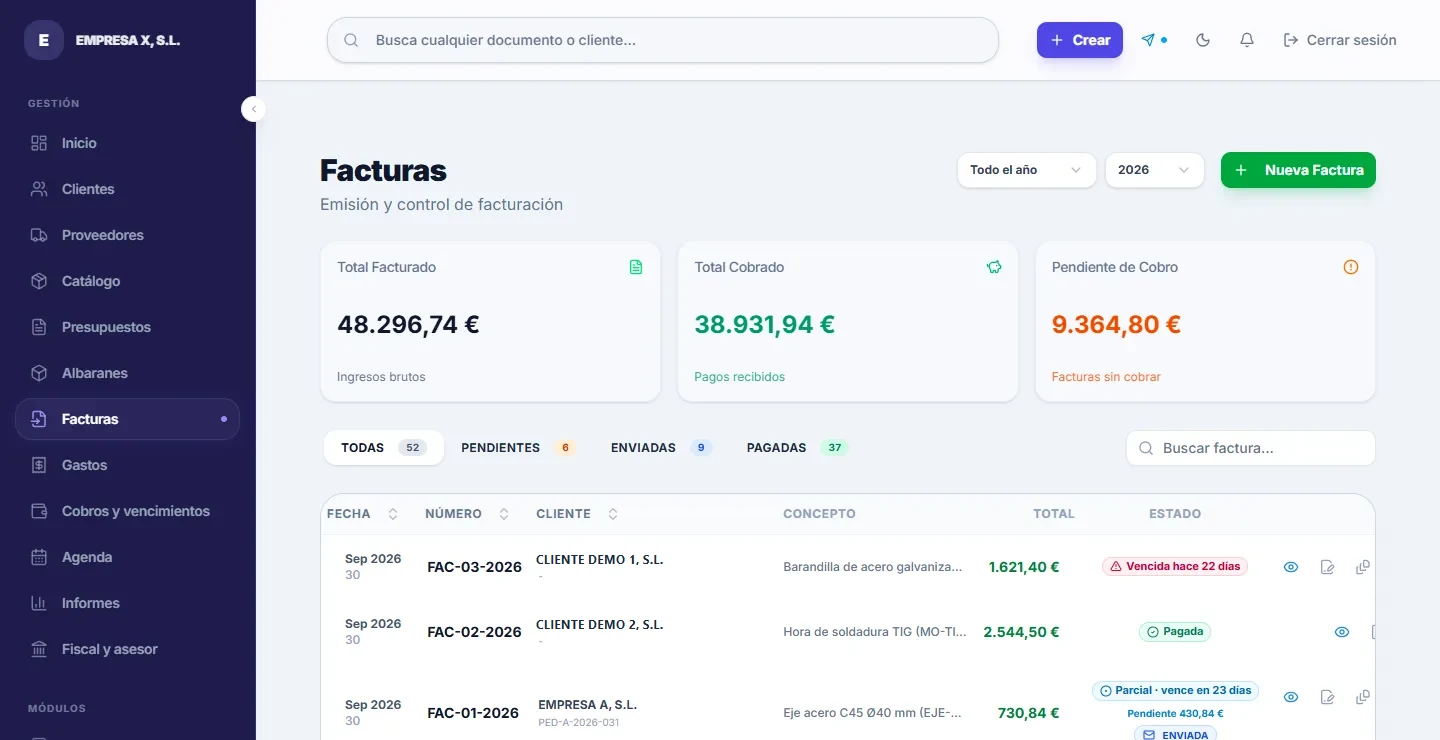Click the paper plane send icon
The width and height of the screenshot is (1440, 740).
tap(1148, 40)
